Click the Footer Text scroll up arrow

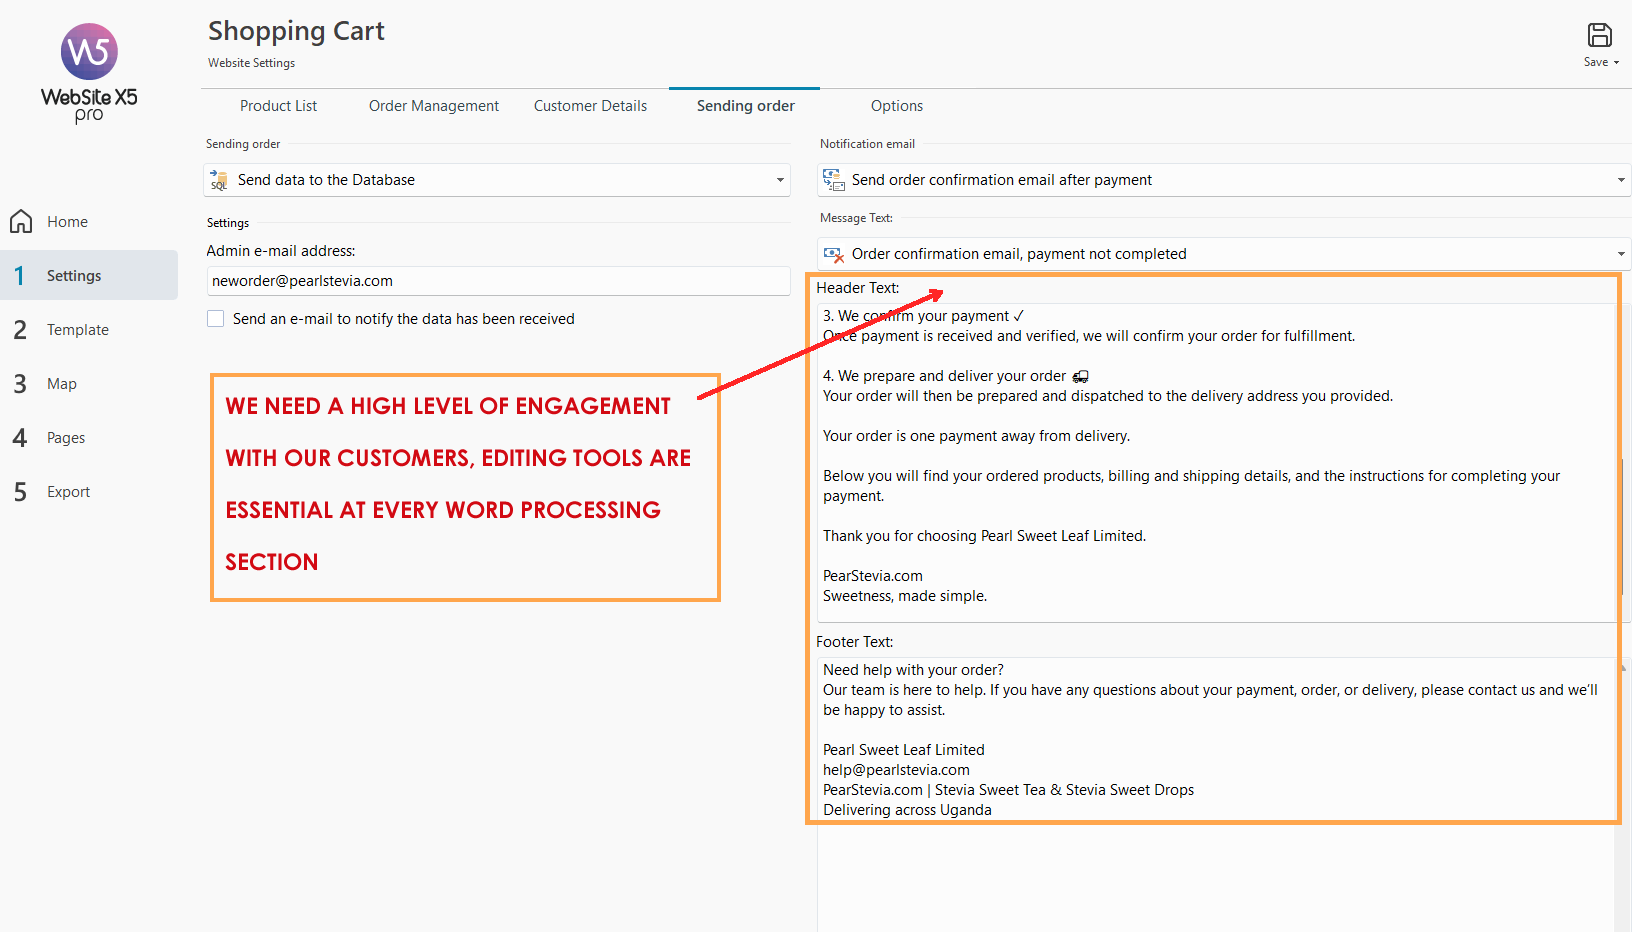point(1625,667)
